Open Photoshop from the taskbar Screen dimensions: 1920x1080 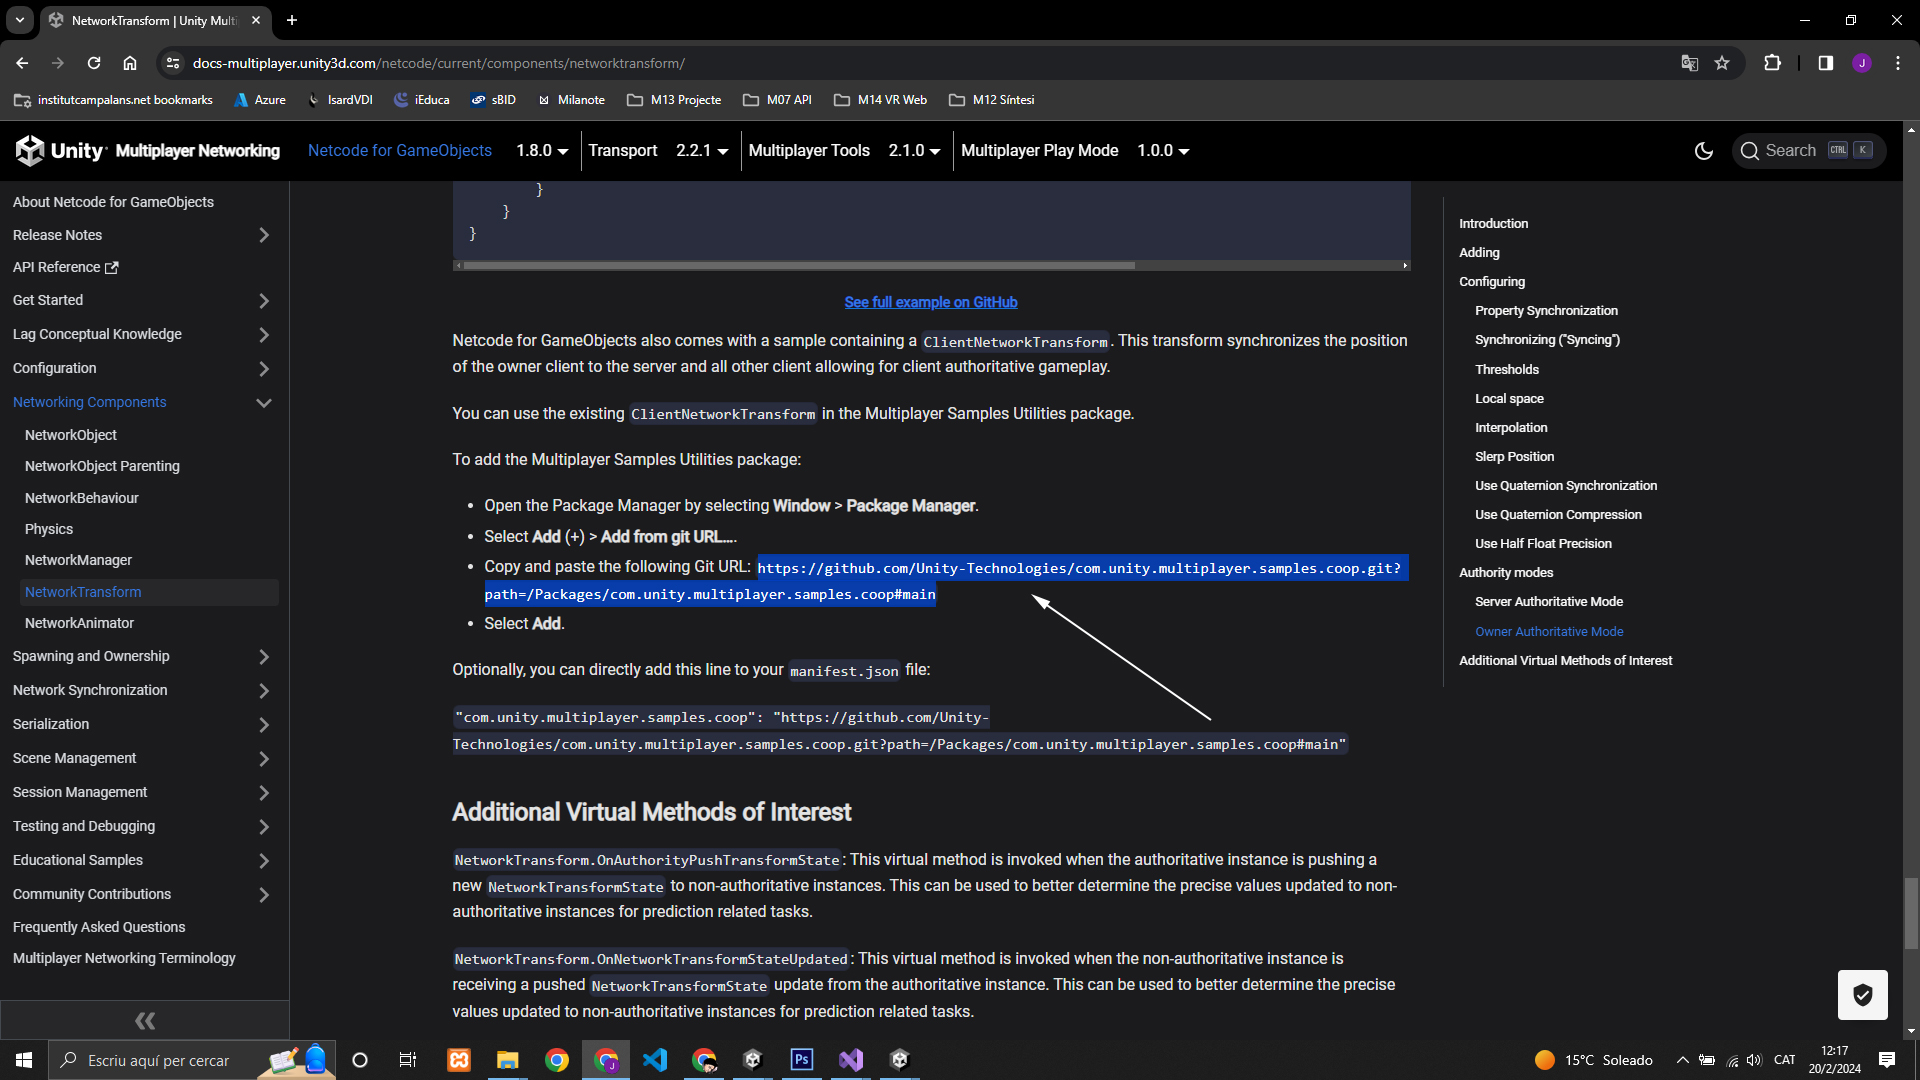tap(802, 1060)
